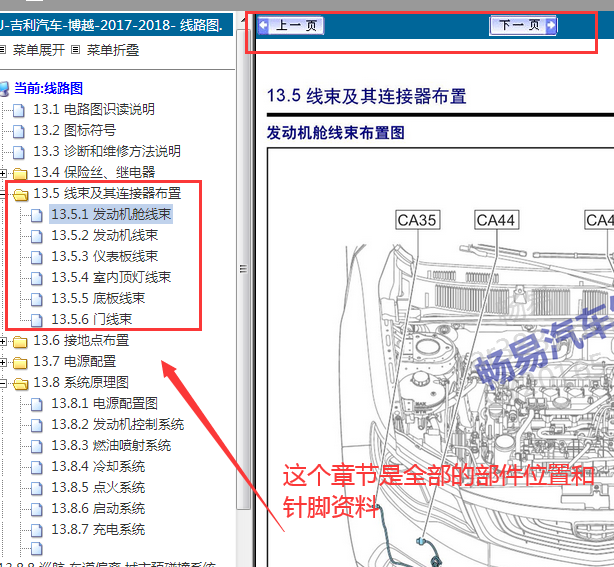Open 13.2 图标符号 page
614x567 pixels.
pyautogui.click(x=74, y=130)
